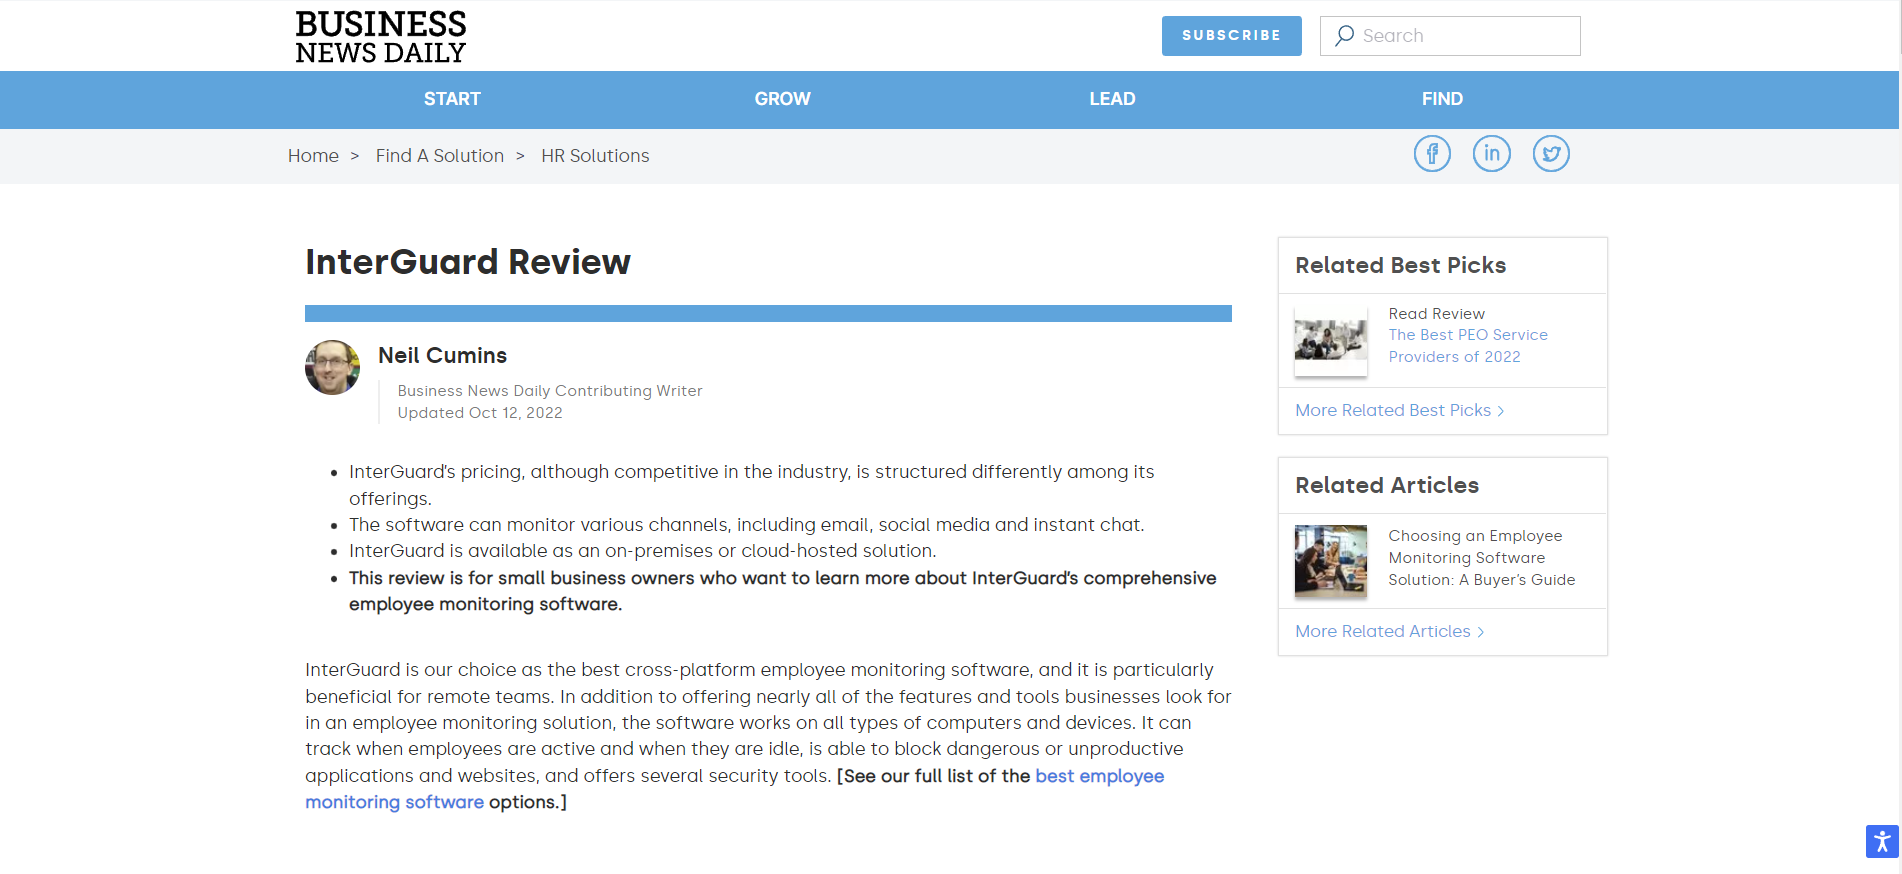1902x874 pixels.
Task: Share on LinkedIn icon
Action: tap(1491, 153)
